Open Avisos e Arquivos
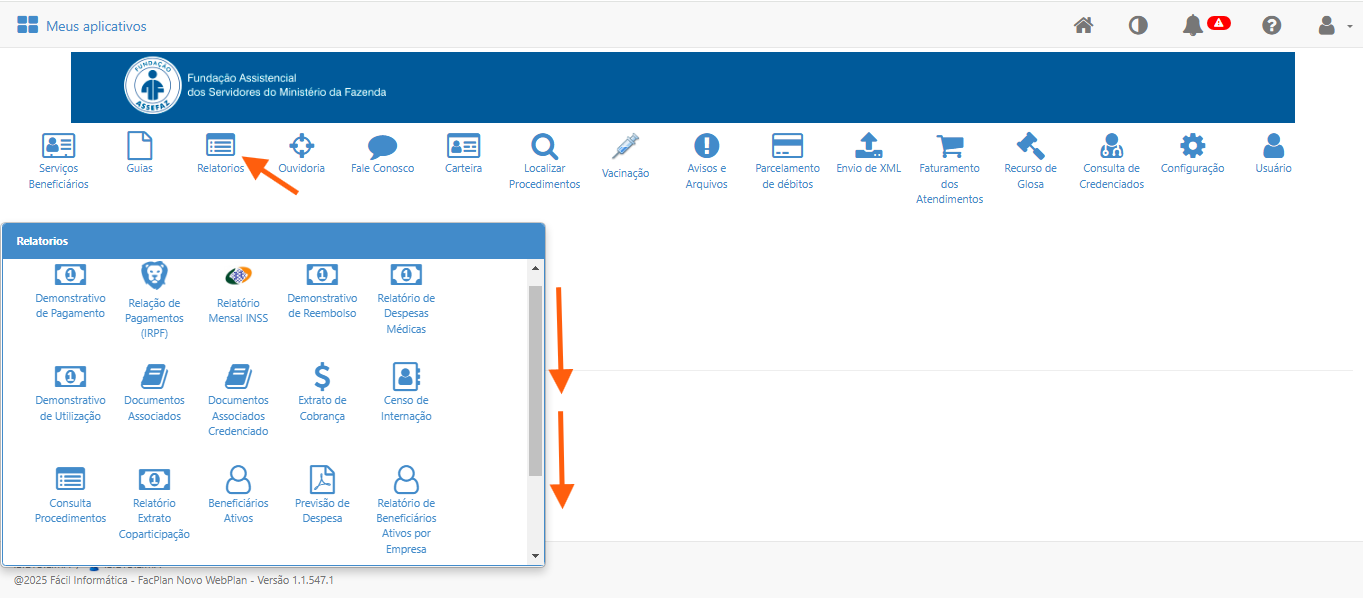 [706, 160]
